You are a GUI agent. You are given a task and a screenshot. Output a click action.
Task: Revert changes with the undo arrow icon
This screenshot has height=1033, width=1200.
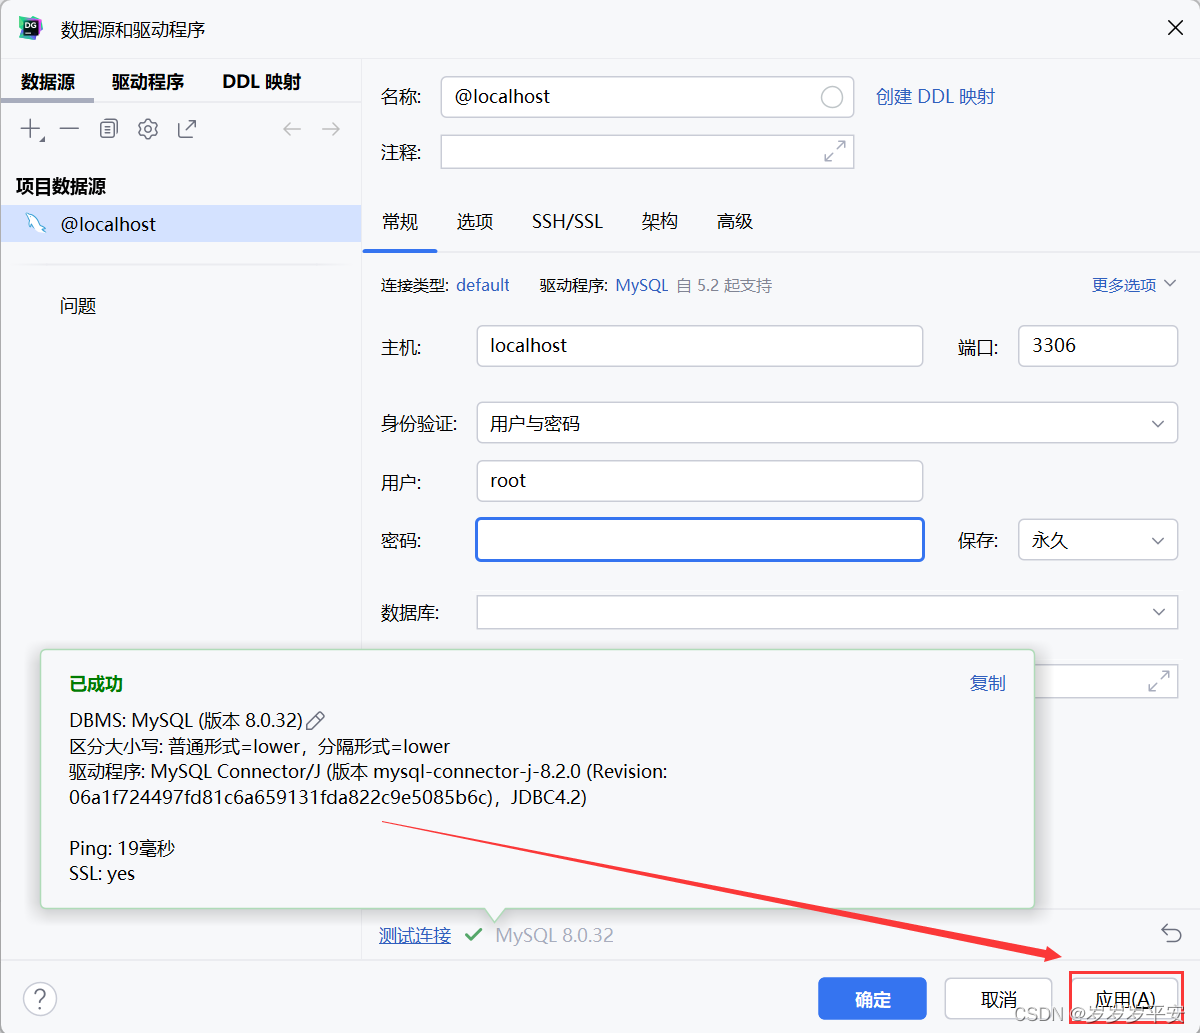[1171, 933]
